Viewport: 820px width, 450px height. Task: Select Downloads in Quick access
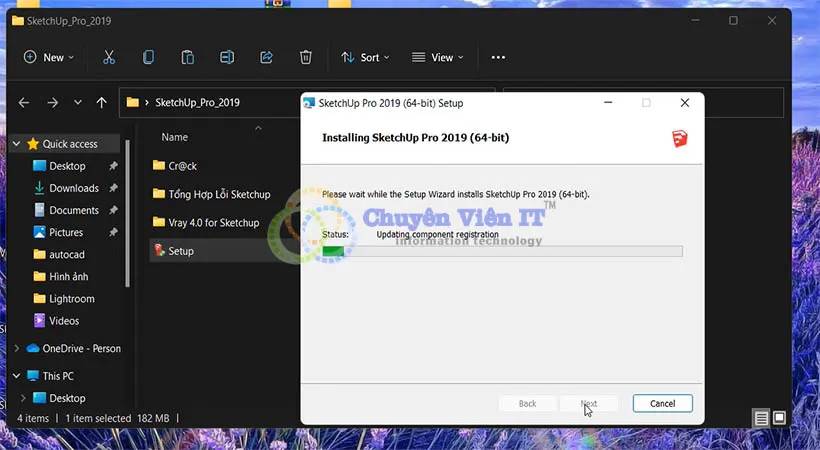[73, 188]
